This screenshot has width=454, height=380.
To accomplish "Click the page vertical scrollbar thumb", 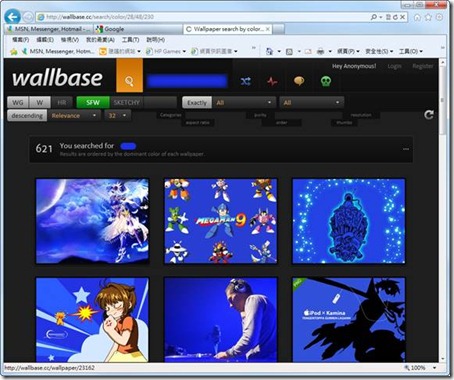I will [442, 100].
